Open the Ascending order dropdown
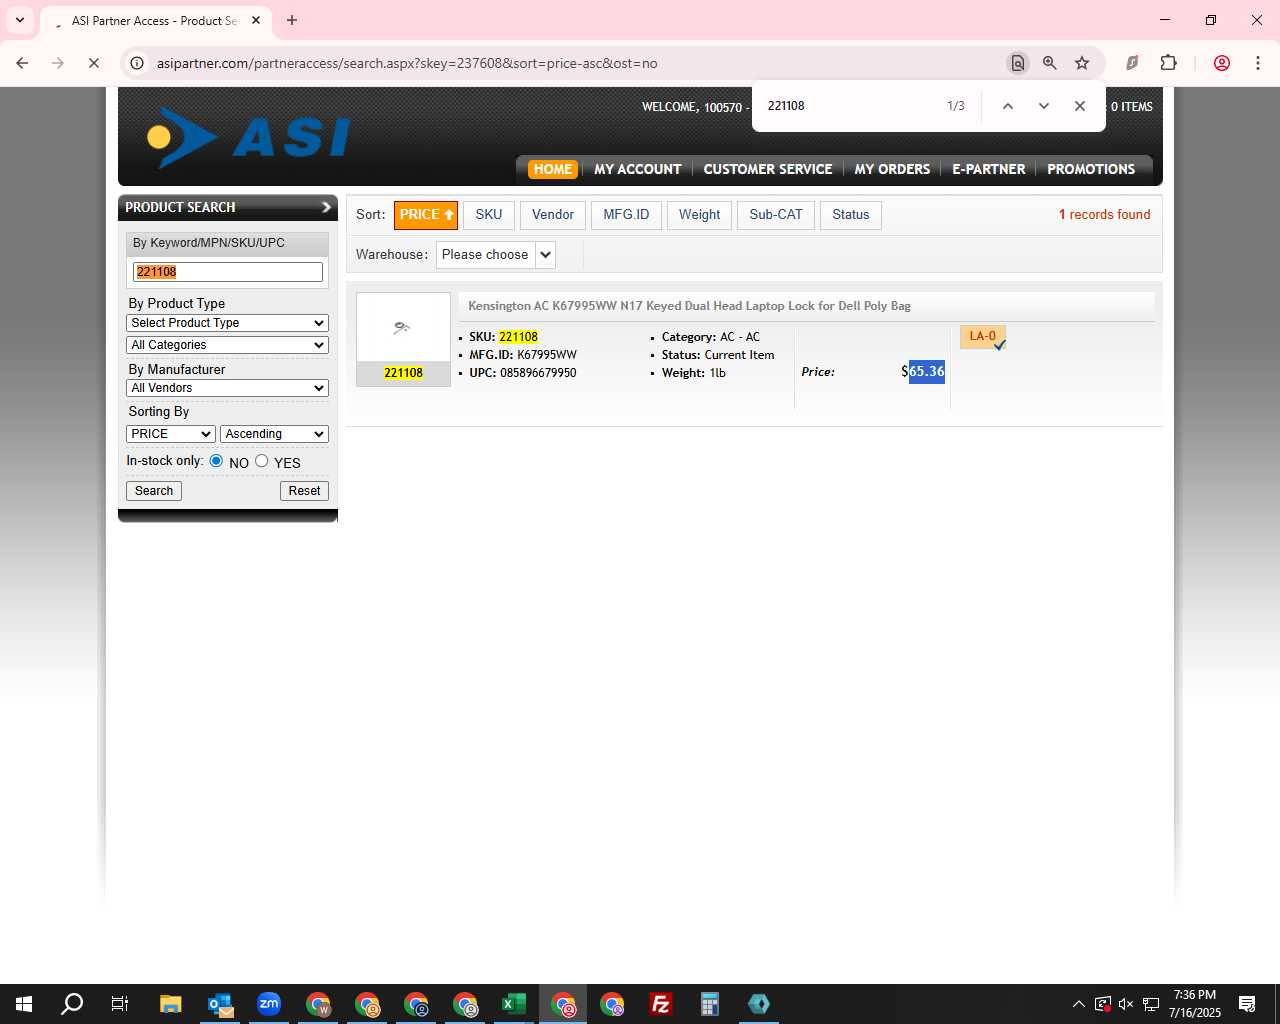 tap(274, 434)
